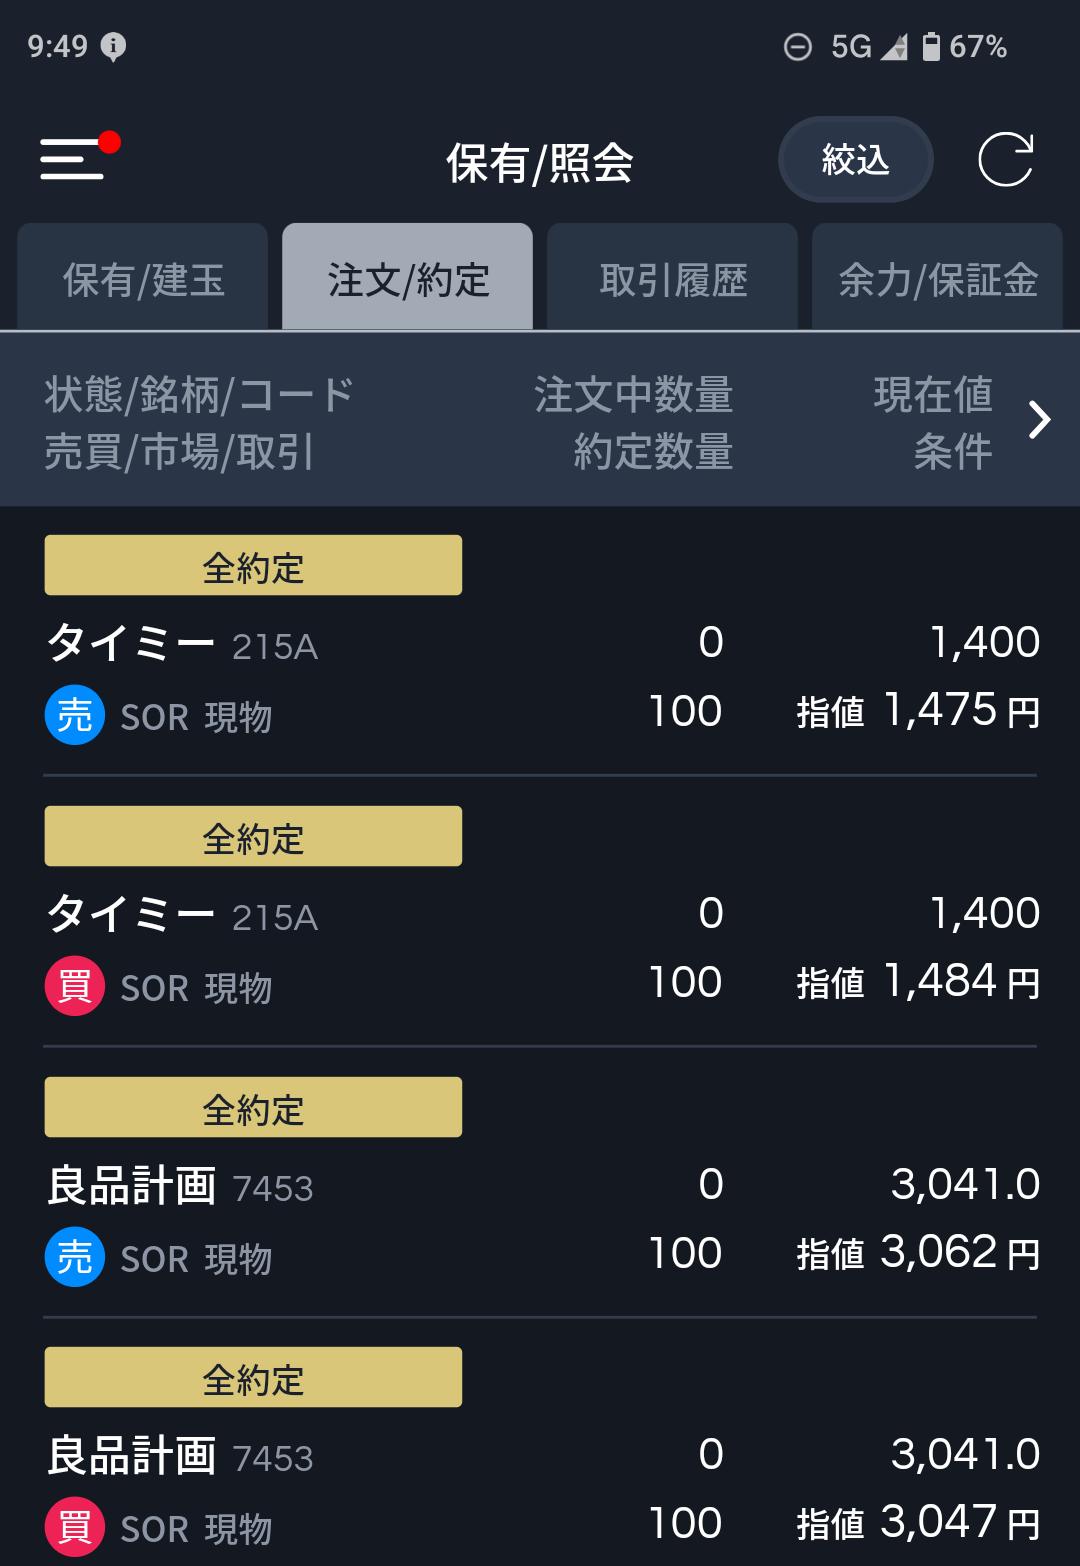The height and width of the screenshot is (1566, 1080).
Task: Tap the 状態/銘柄/コード column header
Action: [199, 395]
